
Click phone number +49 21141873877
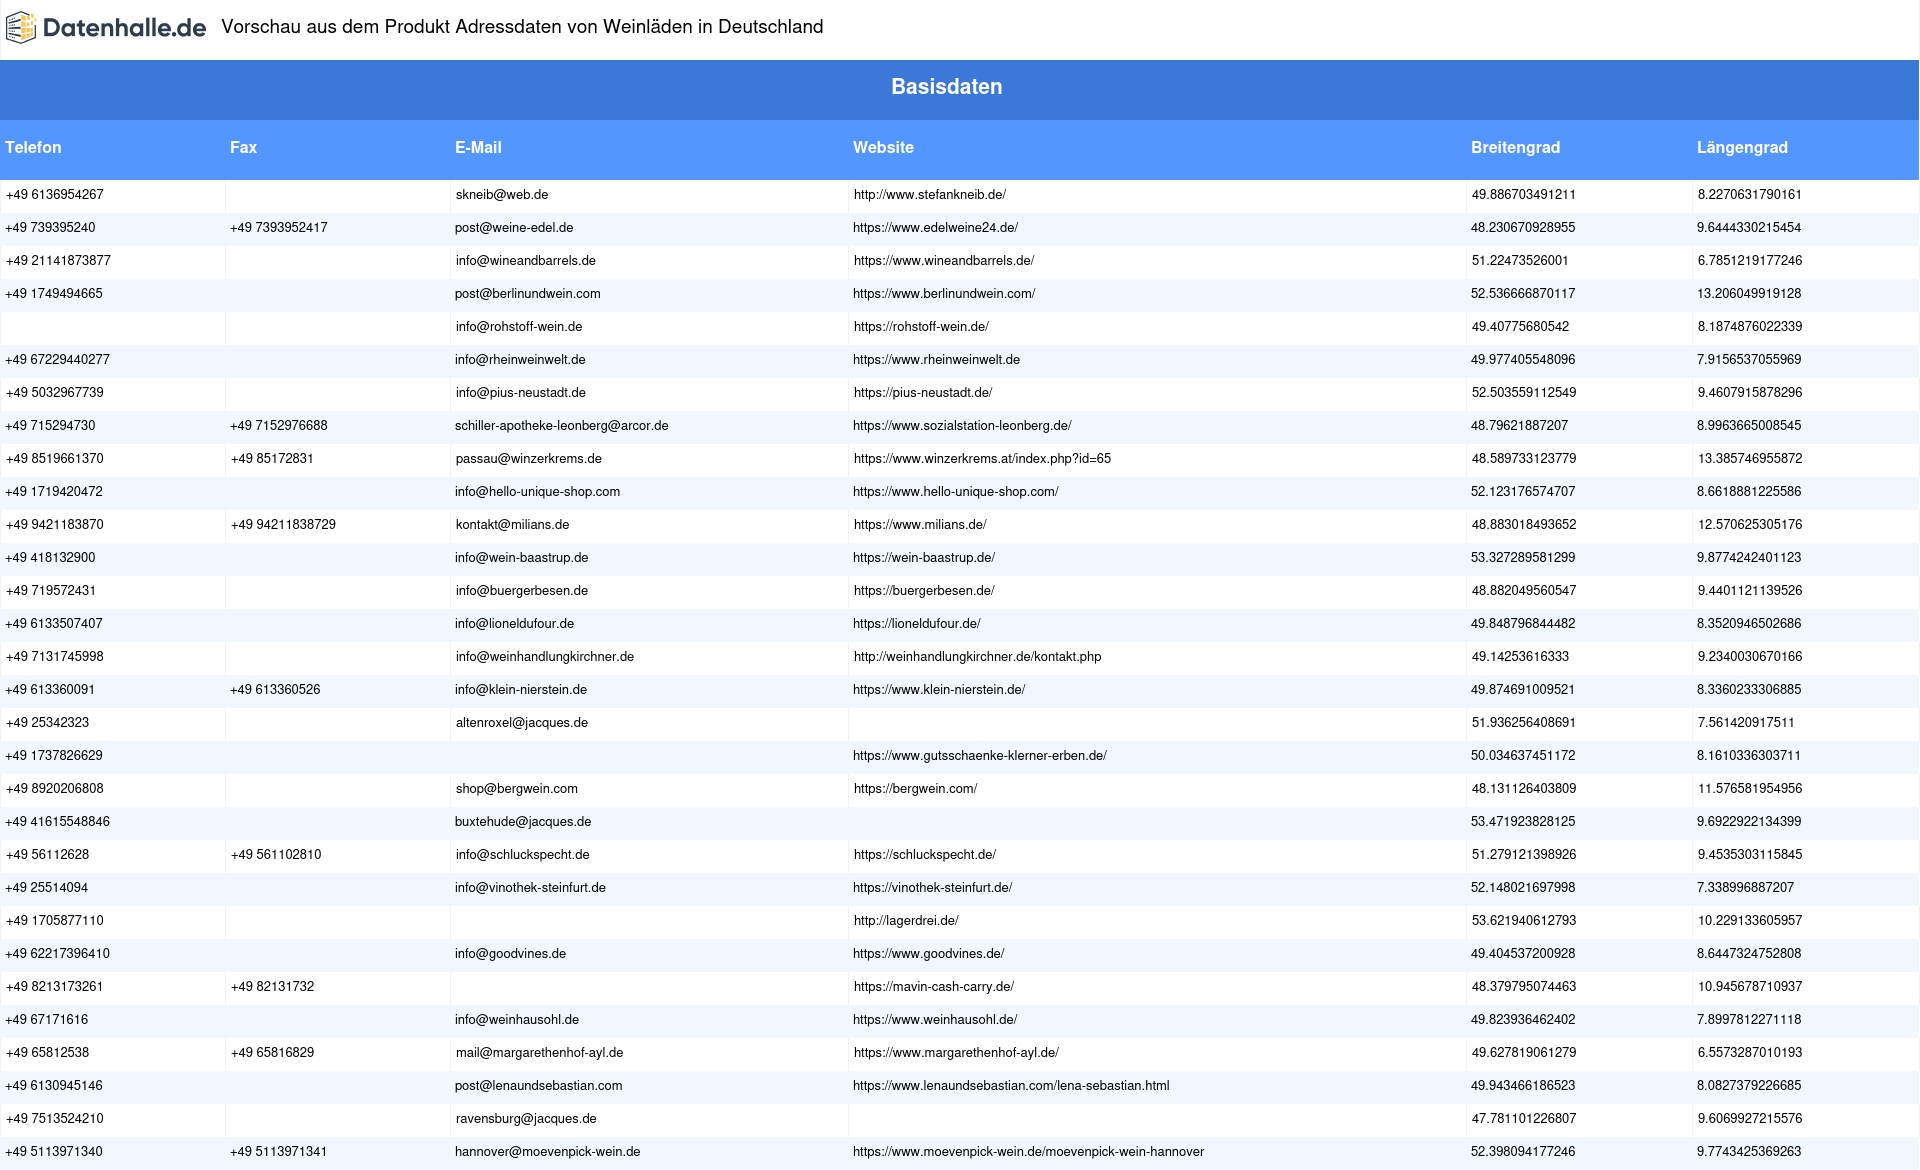[x=58, y=261]
